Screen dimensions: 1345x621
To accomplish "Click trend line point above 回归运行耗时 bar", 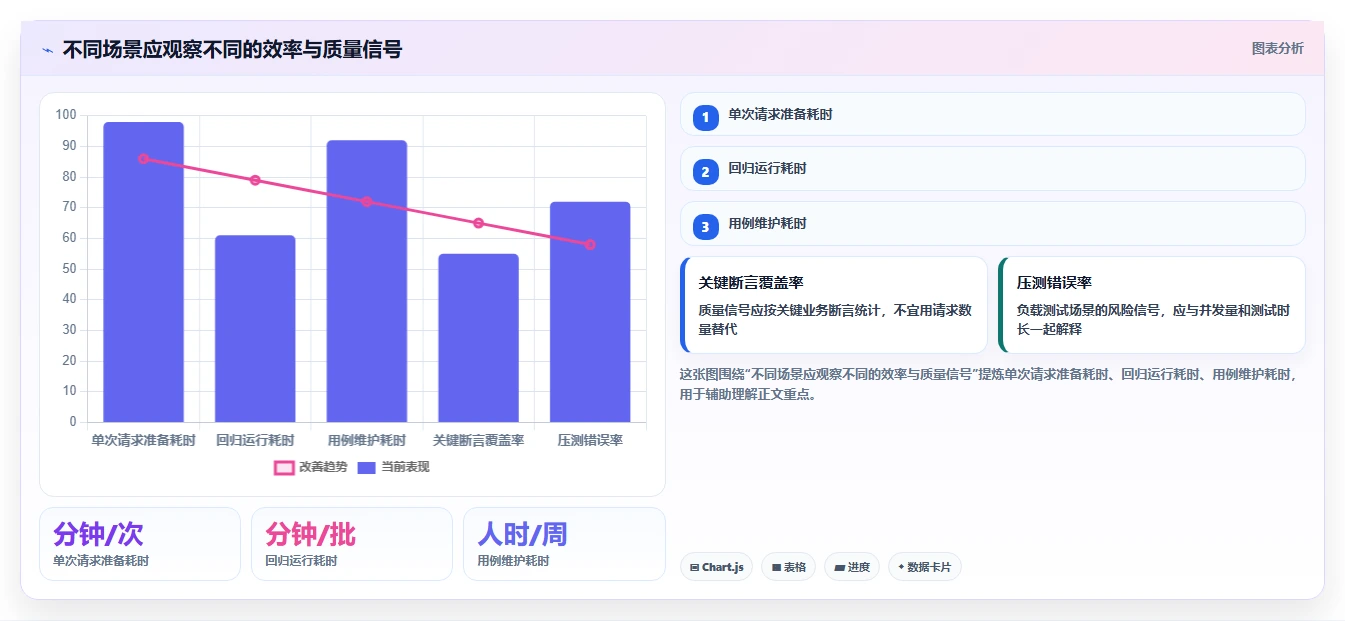I will [x=255, y=180].
